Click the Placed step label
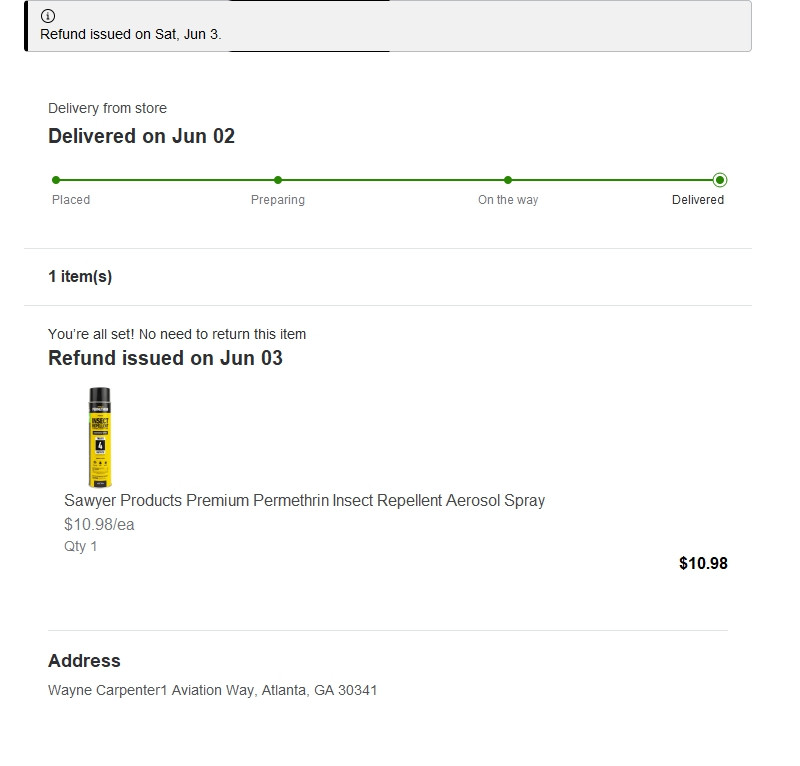This screenshot has height=766, width=800. [x=71, y=200]
